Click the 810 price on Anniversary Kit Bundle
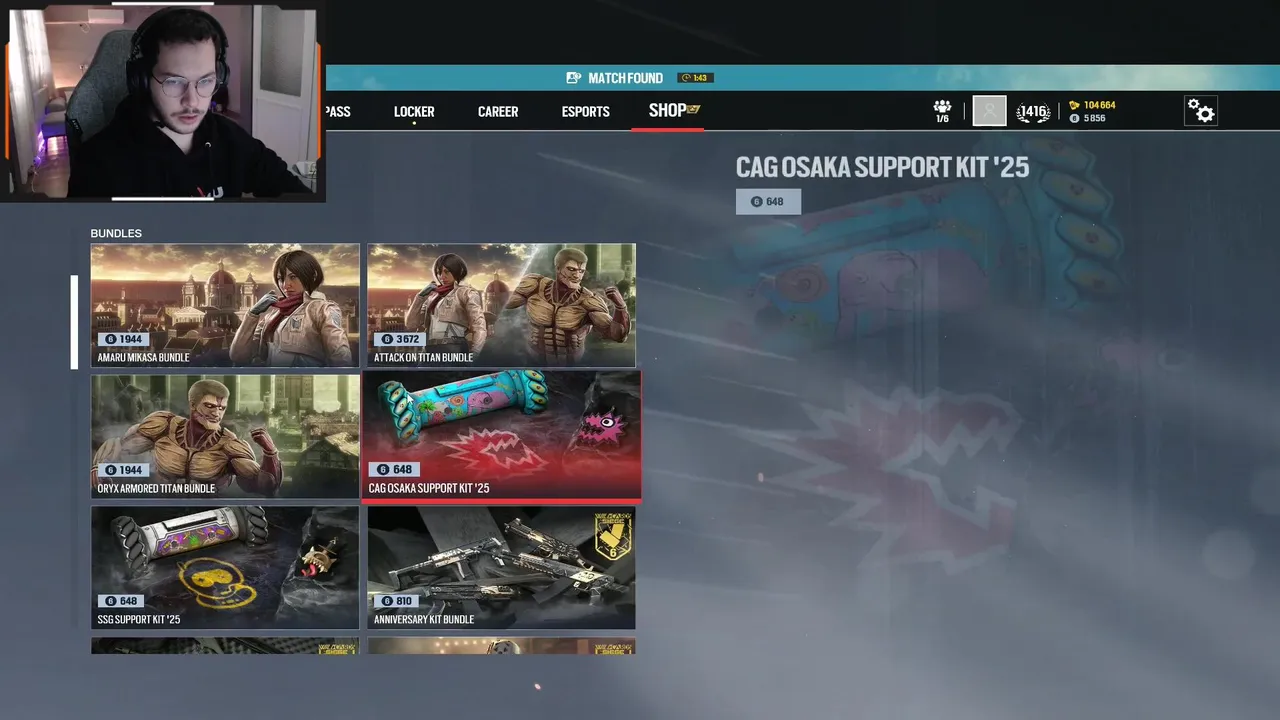This screenshot has width=1280, height=720. pyautogui.click(x=394, y=601)
